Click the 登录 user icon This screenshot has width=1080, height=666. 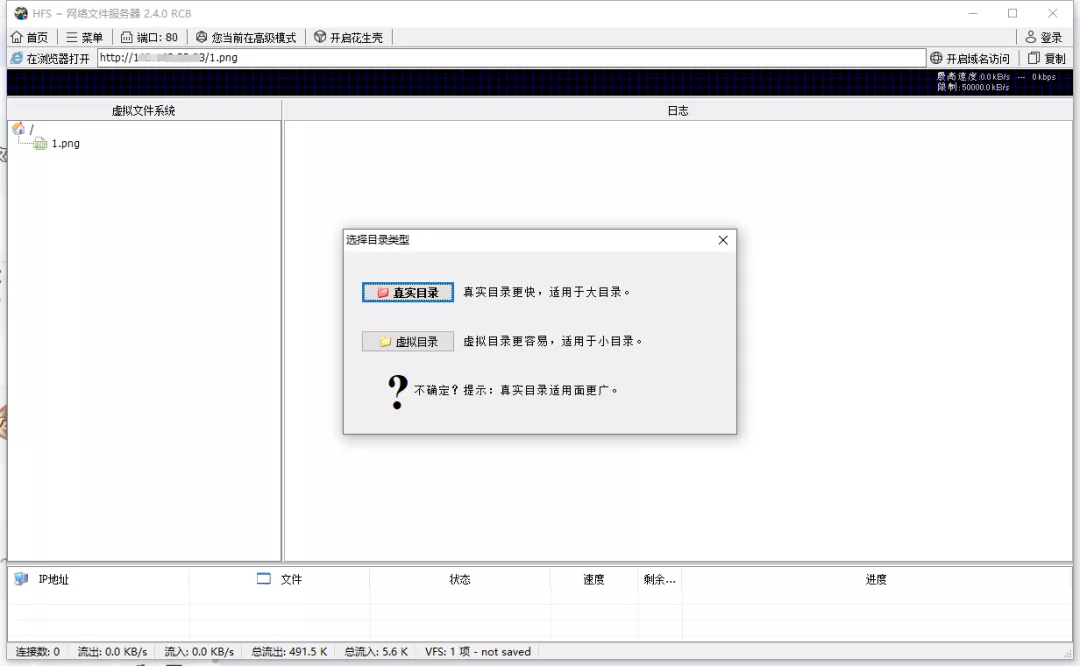click(1031, 36)
